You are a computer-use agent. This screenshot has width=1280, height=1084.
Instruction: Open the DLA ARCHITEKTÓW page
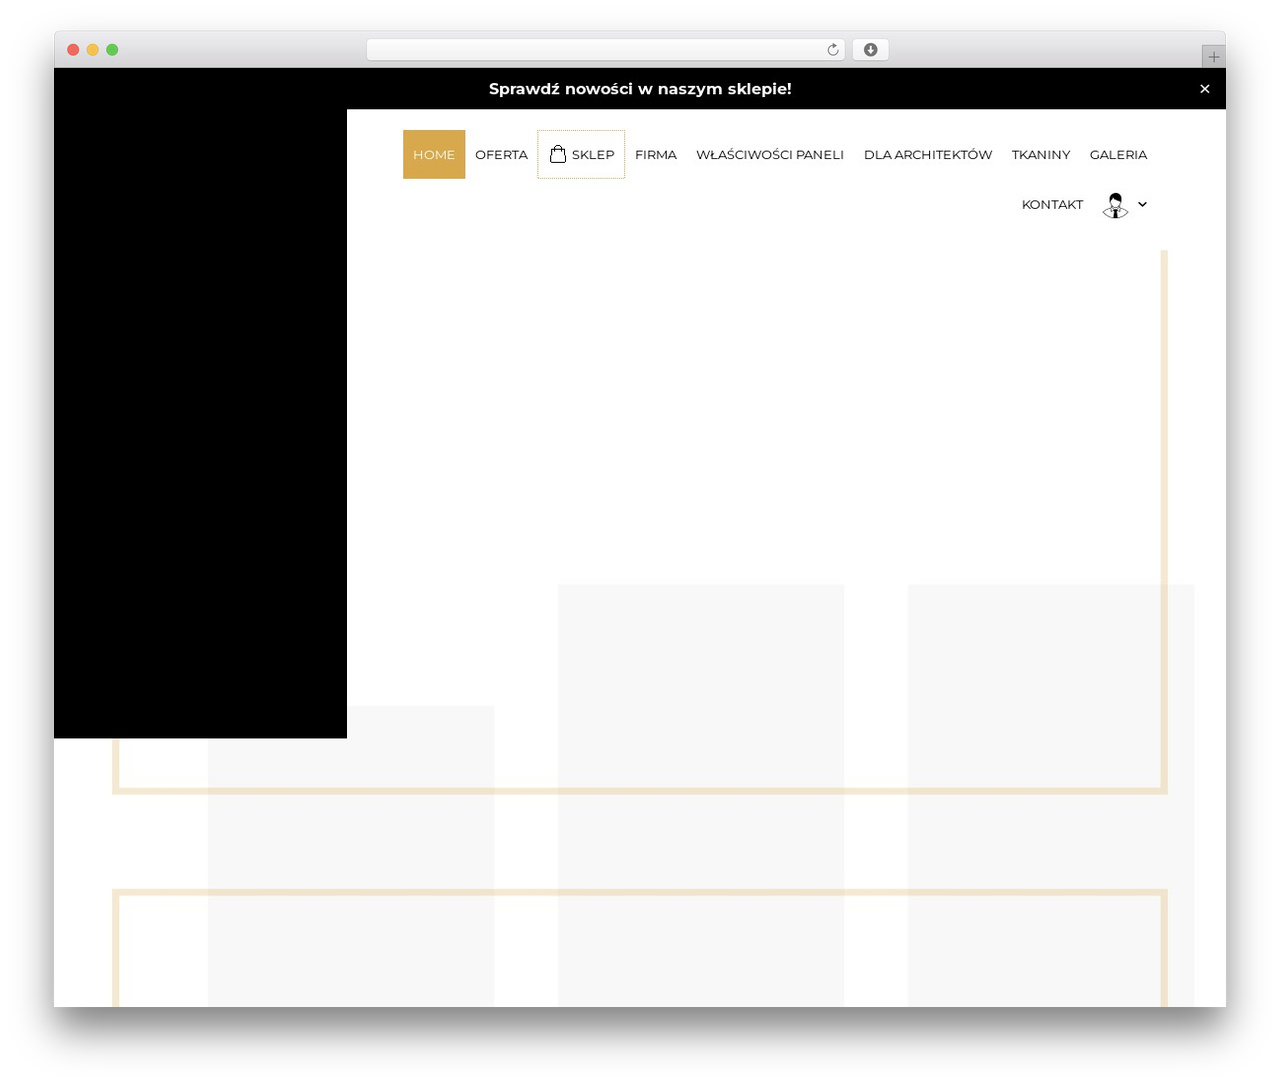928,154
